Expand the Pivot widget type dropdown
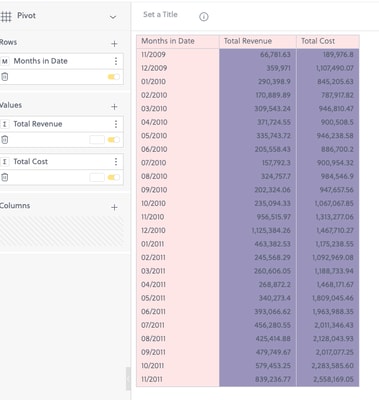379x400 pixels. (x=113, y=17)
